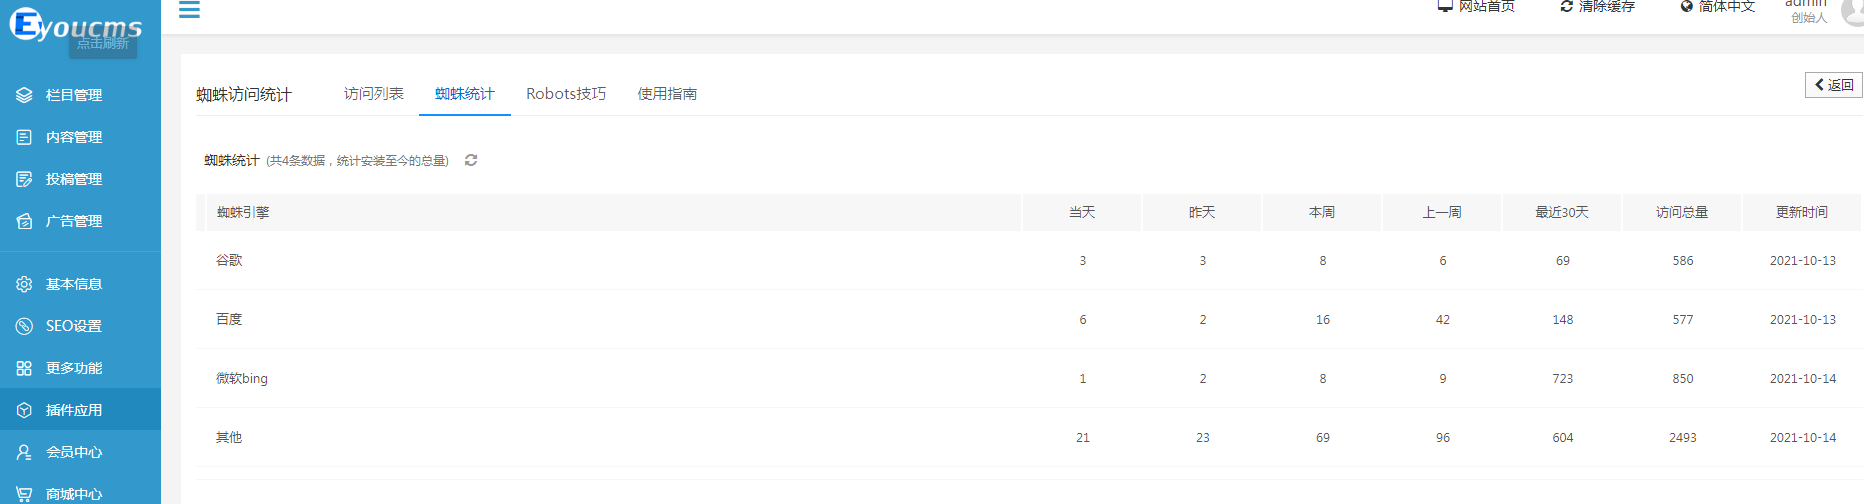Image resolution: width=1864 pixels, height=504 pixels.
Task: Select 插件应用 in the sidebar
Action: click(x=80, y=410)
